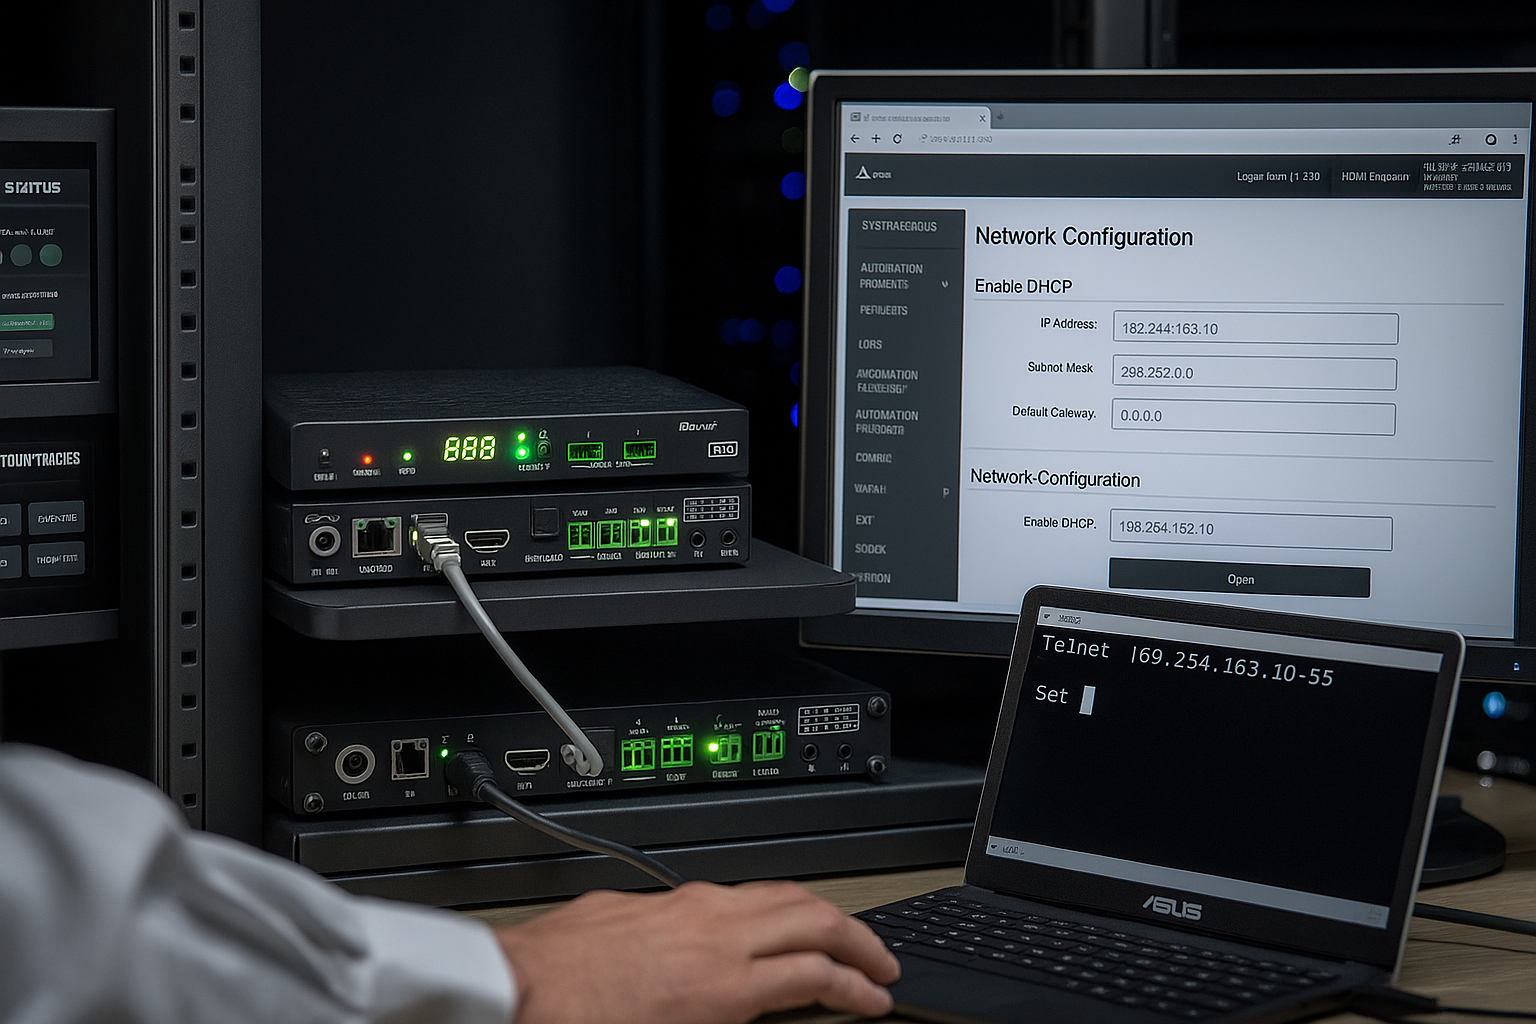This screenshot has width=1536, height=1024.
Task: Select the Comric sidebar item
Action: [x=873, y=458]
